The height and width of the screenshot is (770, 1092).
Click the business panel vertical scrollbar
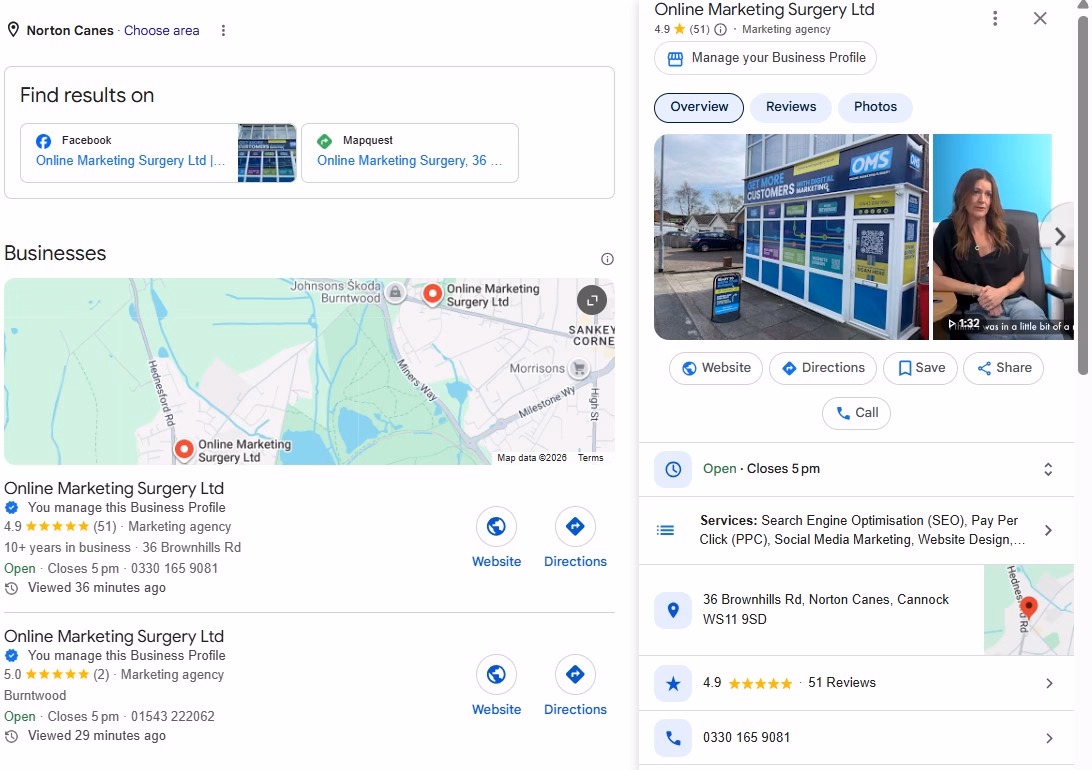1082,195
